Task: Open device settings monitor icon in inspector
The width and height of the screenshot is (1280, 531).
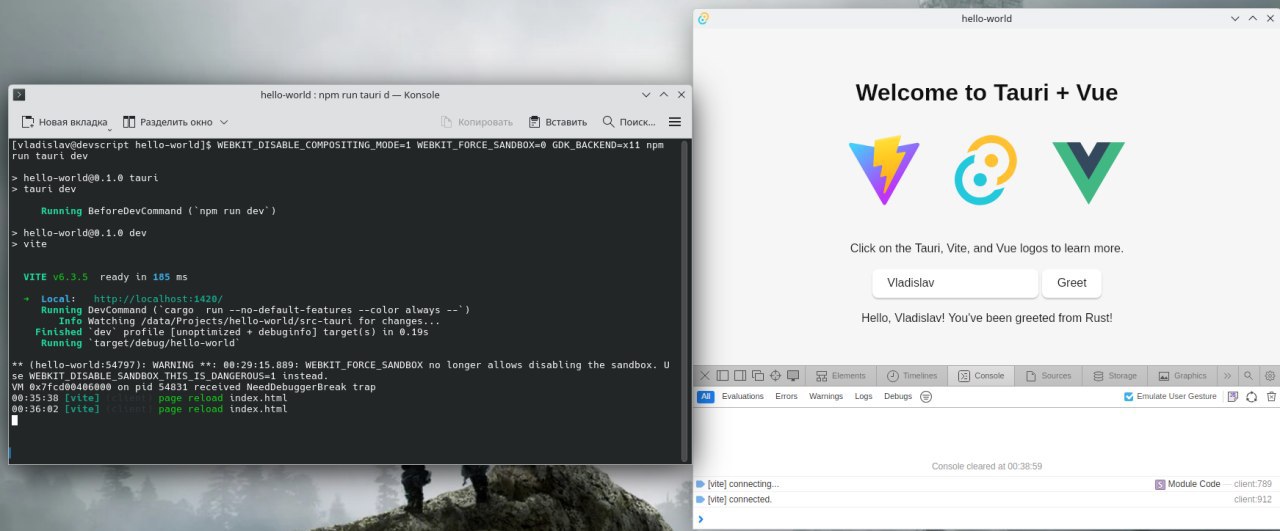Action: tap(793, 376)
